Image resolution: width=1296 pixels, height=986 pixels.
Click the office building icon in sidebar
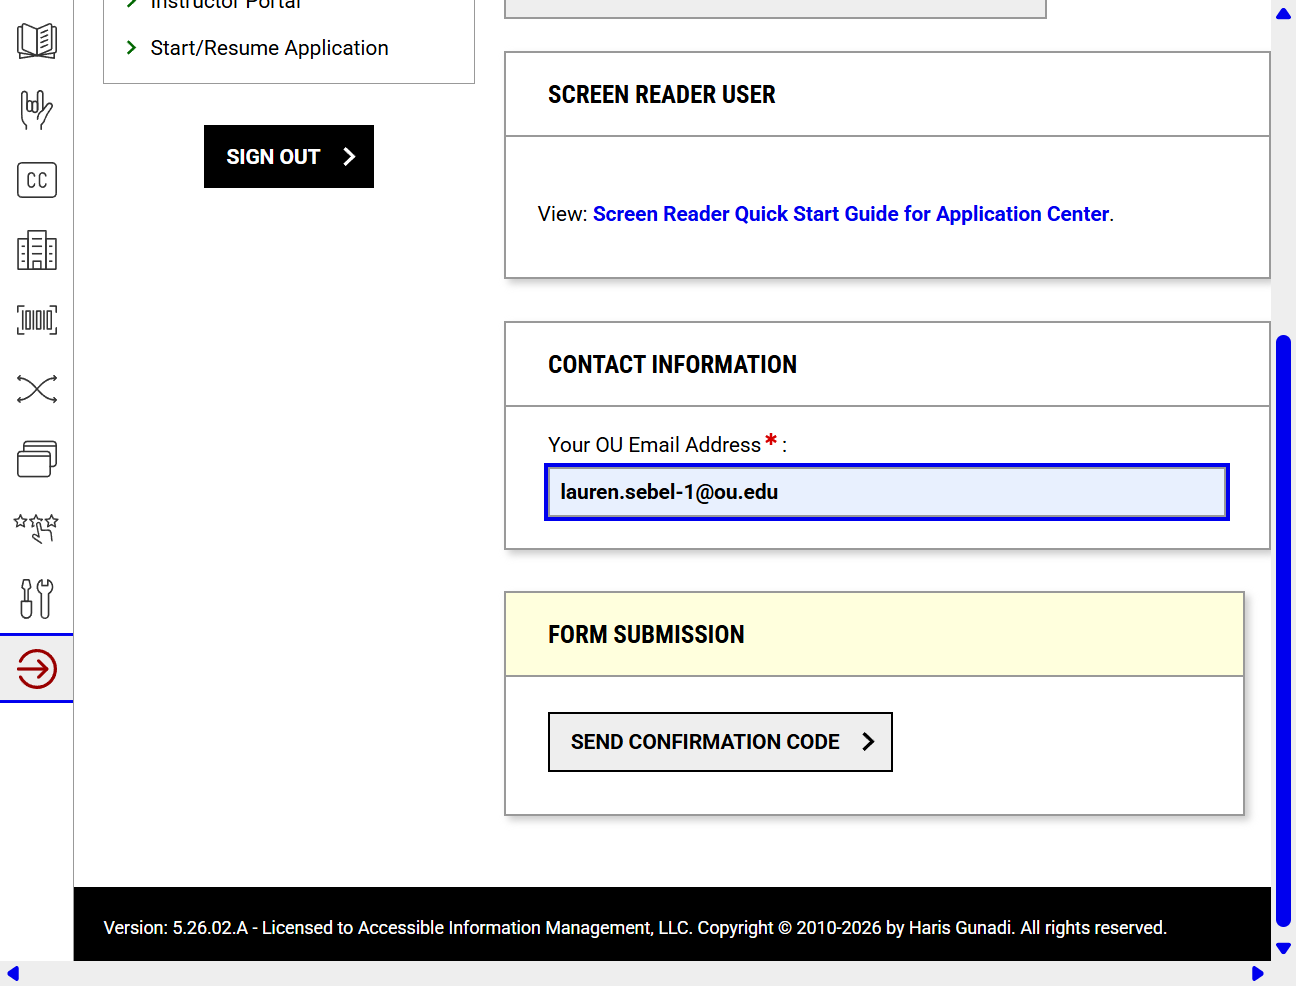pyautogui.click(x=37, y=250)
